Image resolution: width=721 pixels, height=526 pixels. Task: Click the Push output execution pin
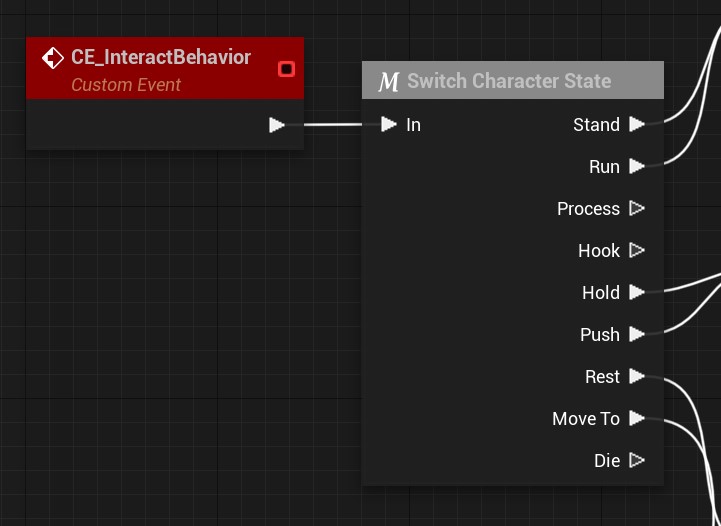tap(637, 335)
